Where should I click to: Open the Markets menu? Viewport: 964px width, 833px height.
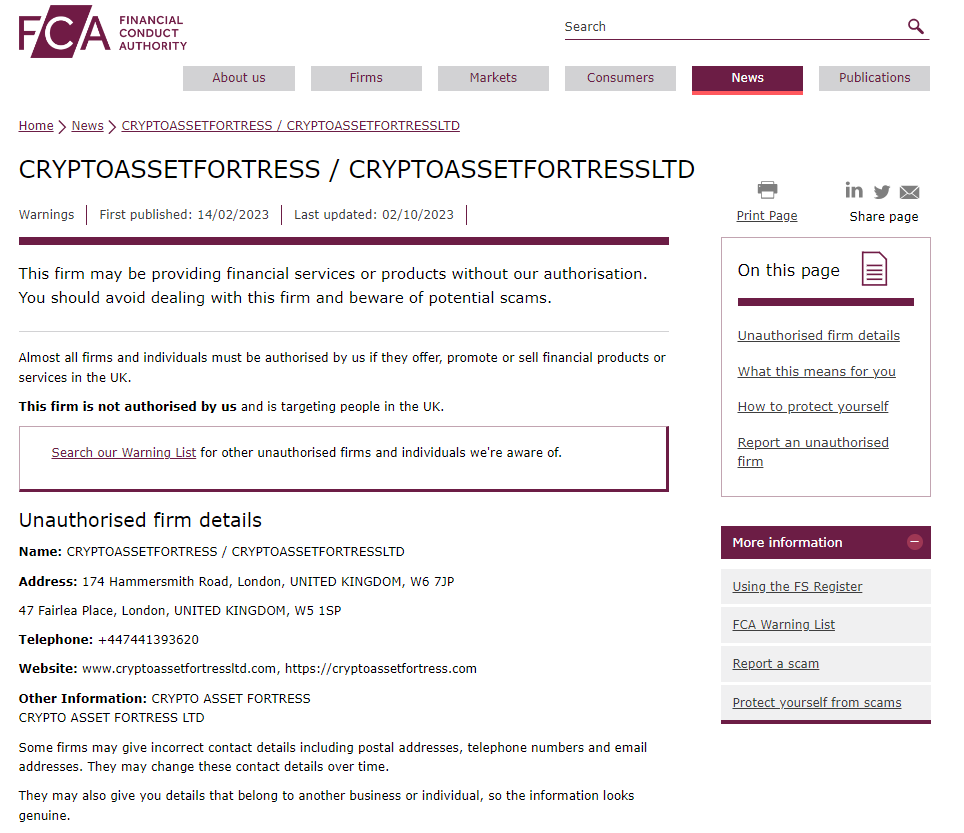[493, 78]
